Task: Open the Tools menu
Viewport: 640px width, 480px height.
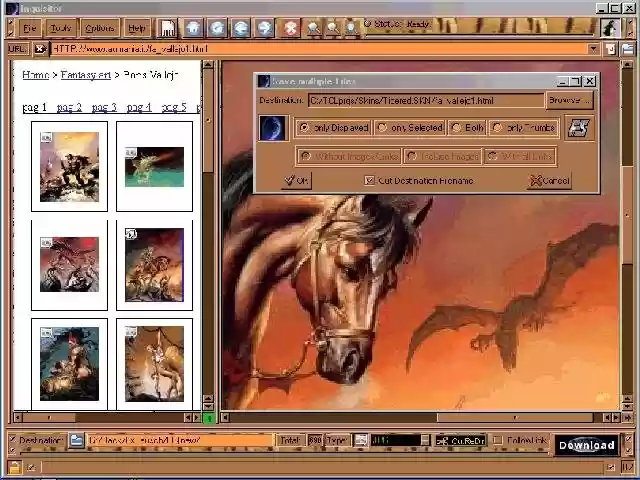Action: pyautogui.click(x=60, y=28)
